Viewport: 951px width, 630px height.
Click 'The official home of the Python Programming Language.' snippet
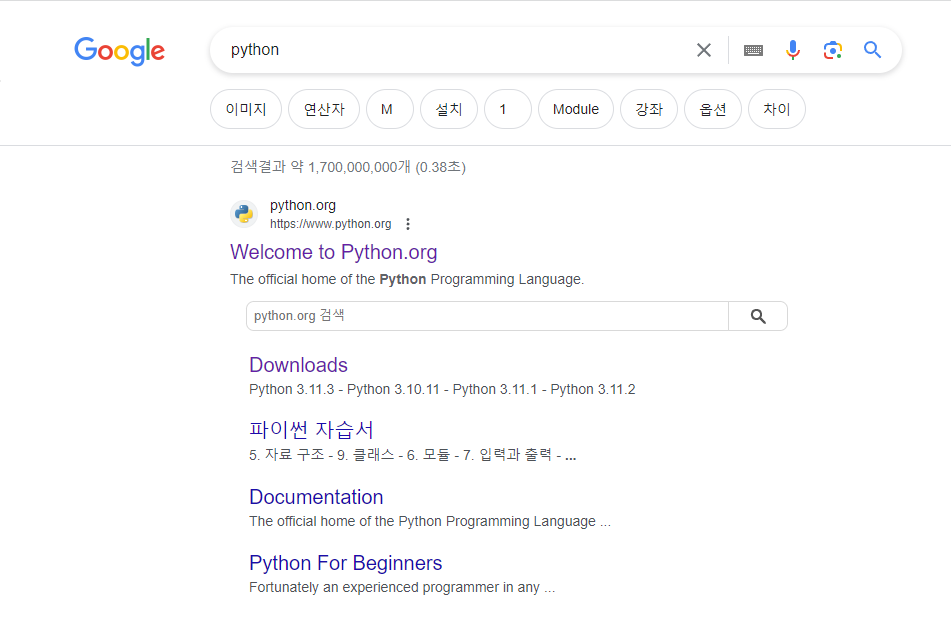407,280
